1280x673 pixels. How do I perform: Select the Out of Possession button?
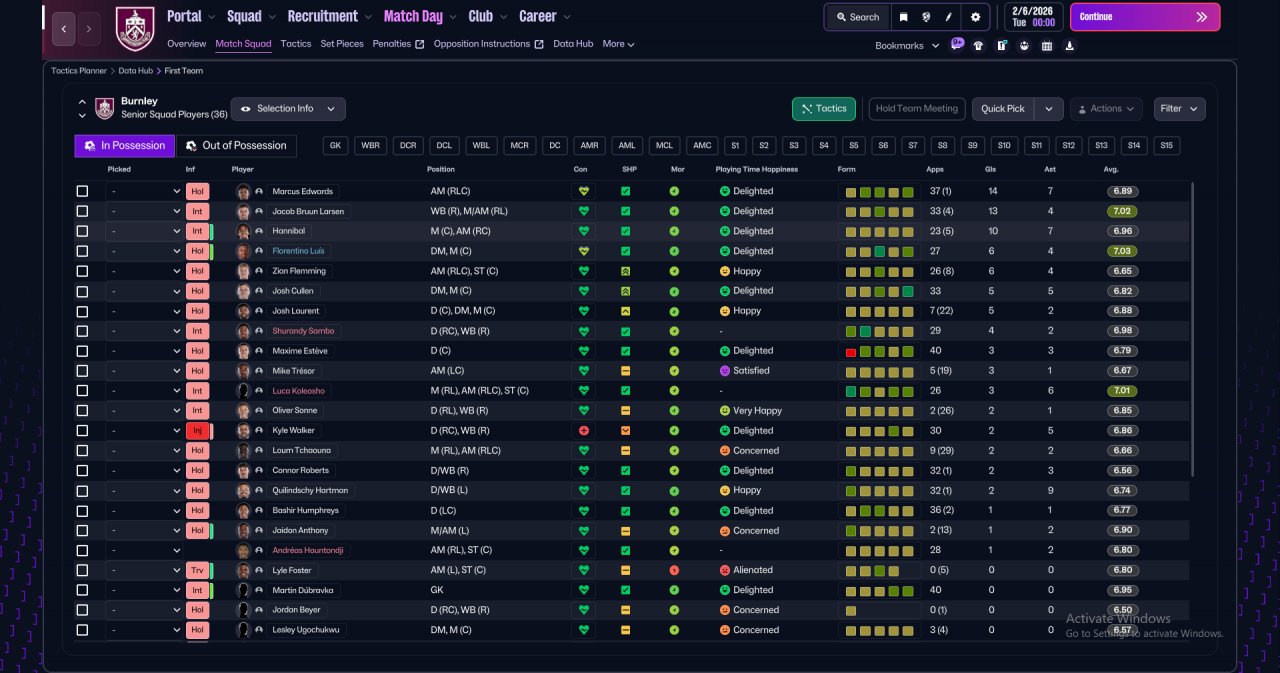pyautogui.click(x=237, y=146)
